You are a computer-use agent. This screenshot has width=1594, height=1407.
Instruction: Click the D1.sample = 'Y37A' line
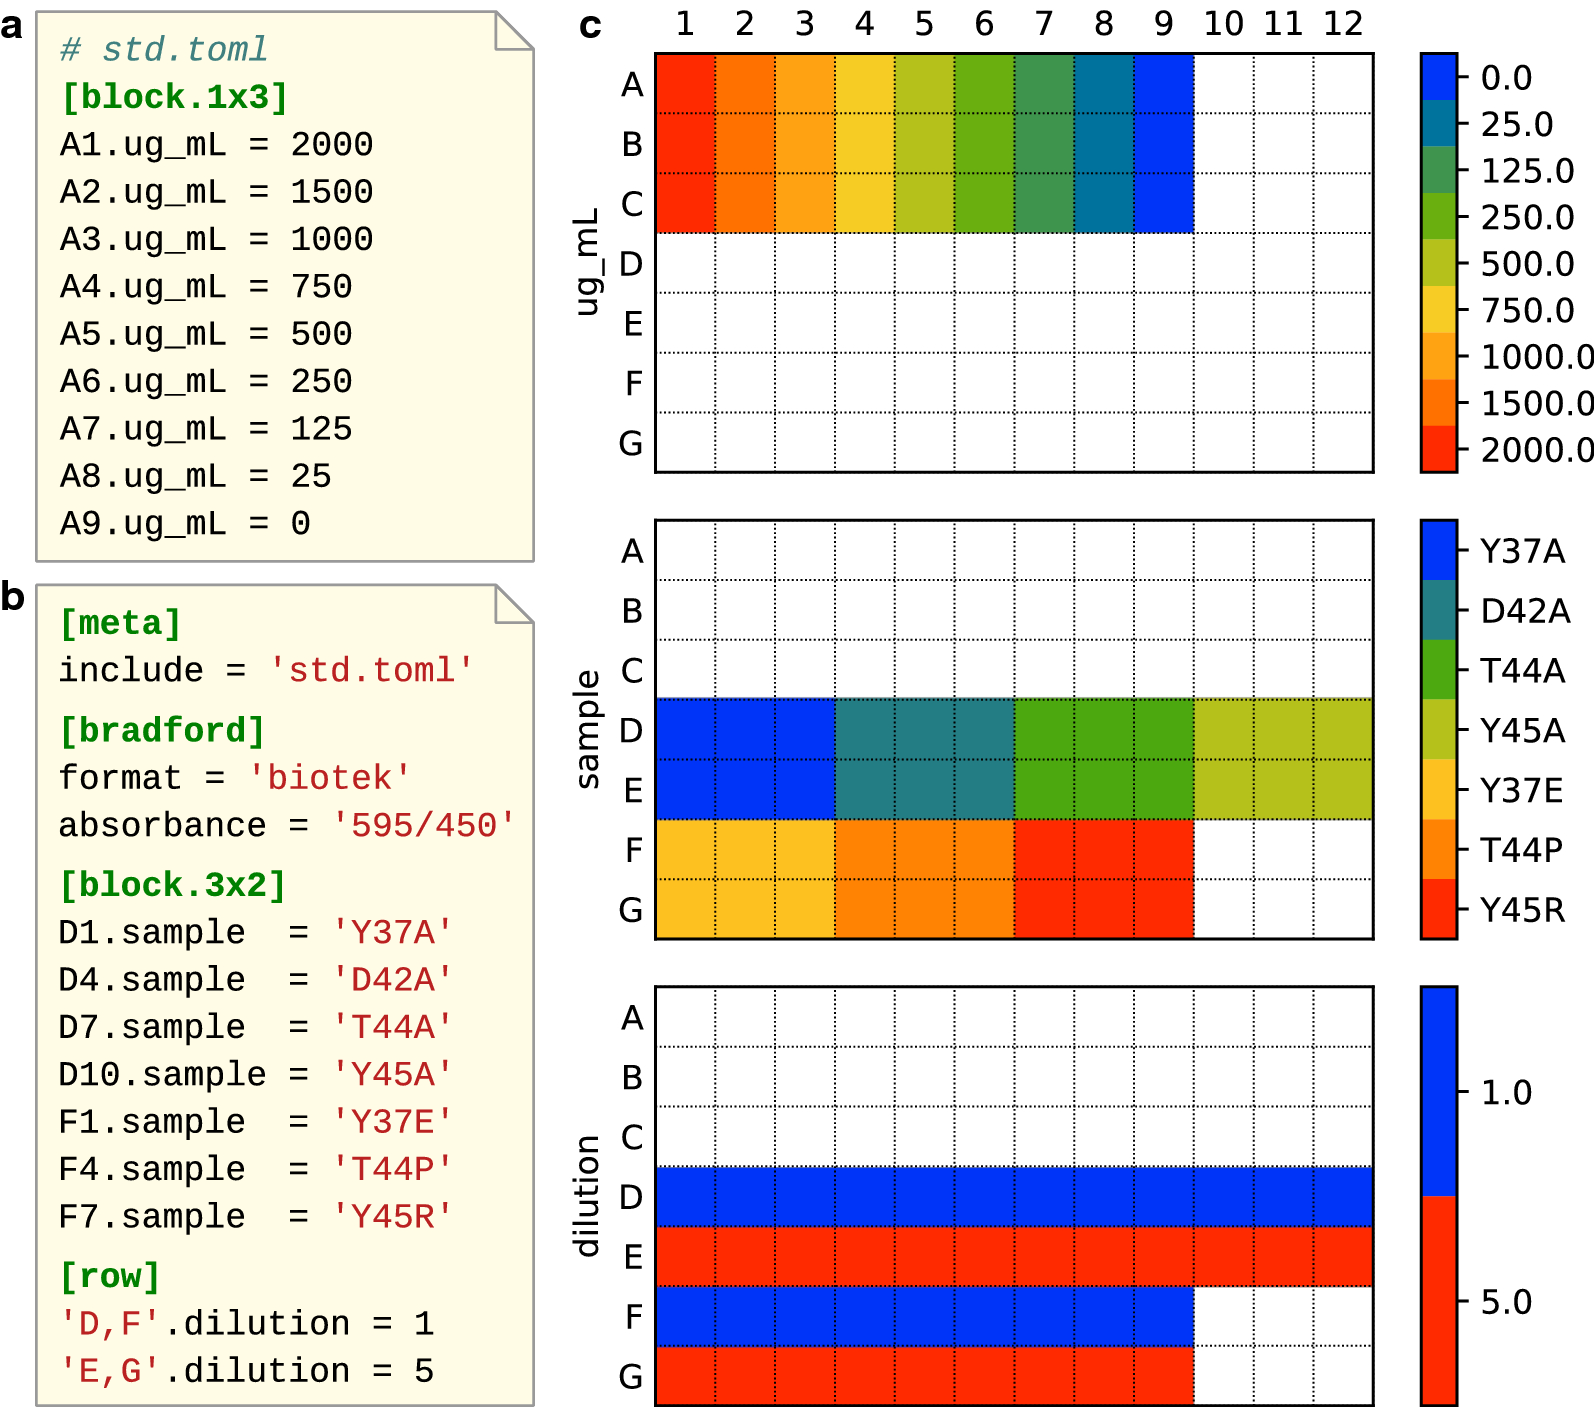[256, 931]
